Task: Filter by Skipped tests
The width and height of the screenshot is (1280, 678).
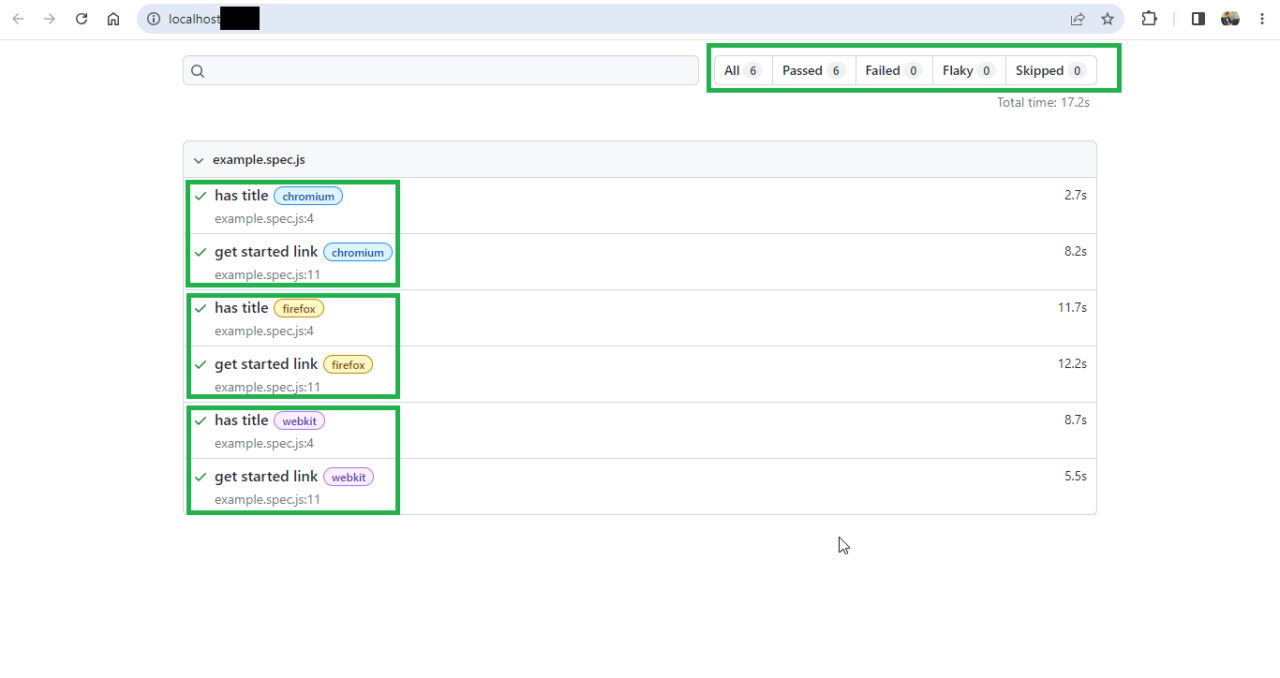Action: (x=1049, y=71)
